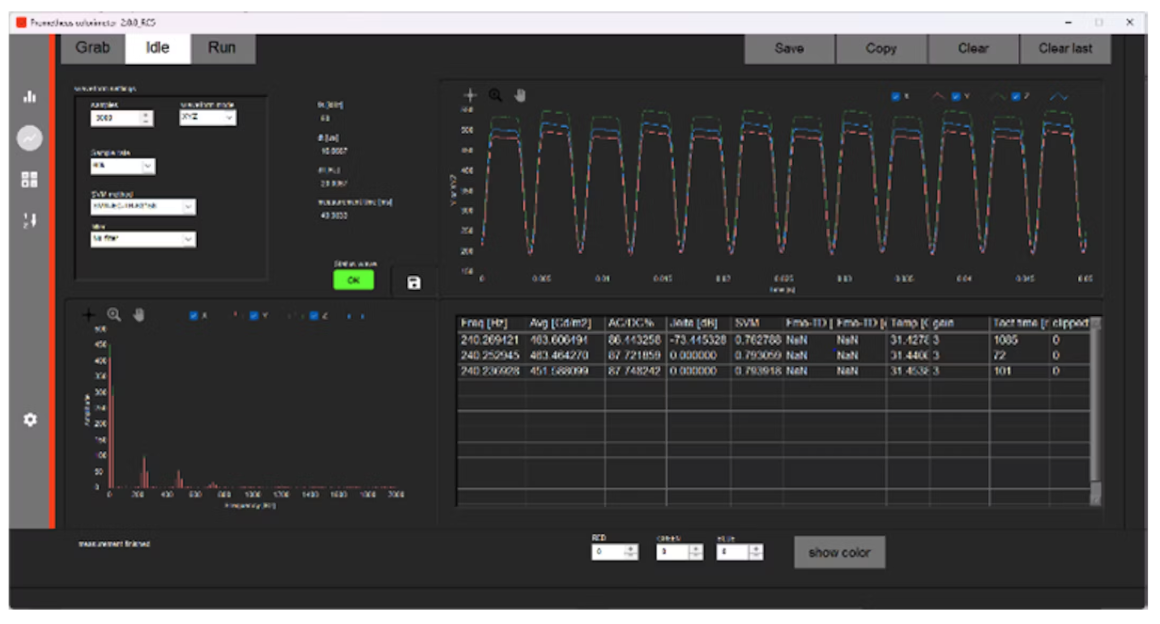Click the results table vertical scrollbar

(x=1096, y=411)
